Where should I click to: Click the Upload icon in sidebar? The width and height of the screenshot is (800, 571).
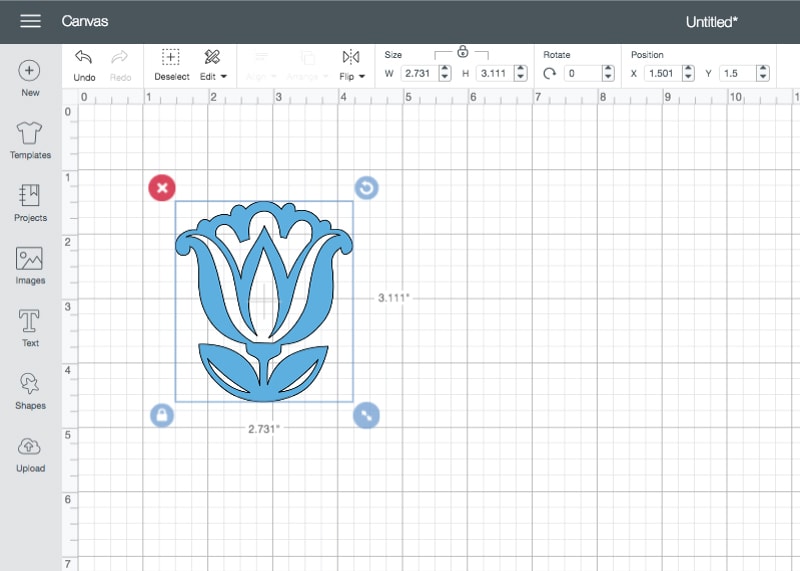30,452
